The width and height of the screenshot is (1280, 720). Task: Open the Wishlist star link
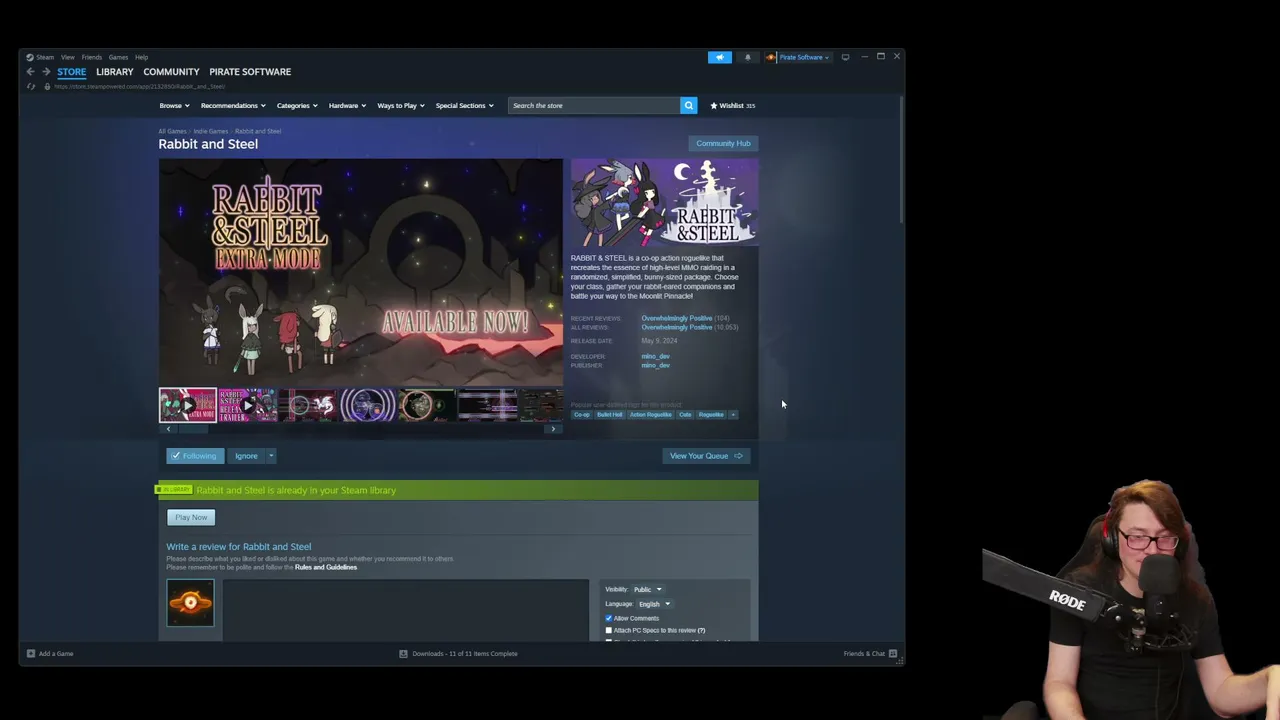tap(732, 105)
